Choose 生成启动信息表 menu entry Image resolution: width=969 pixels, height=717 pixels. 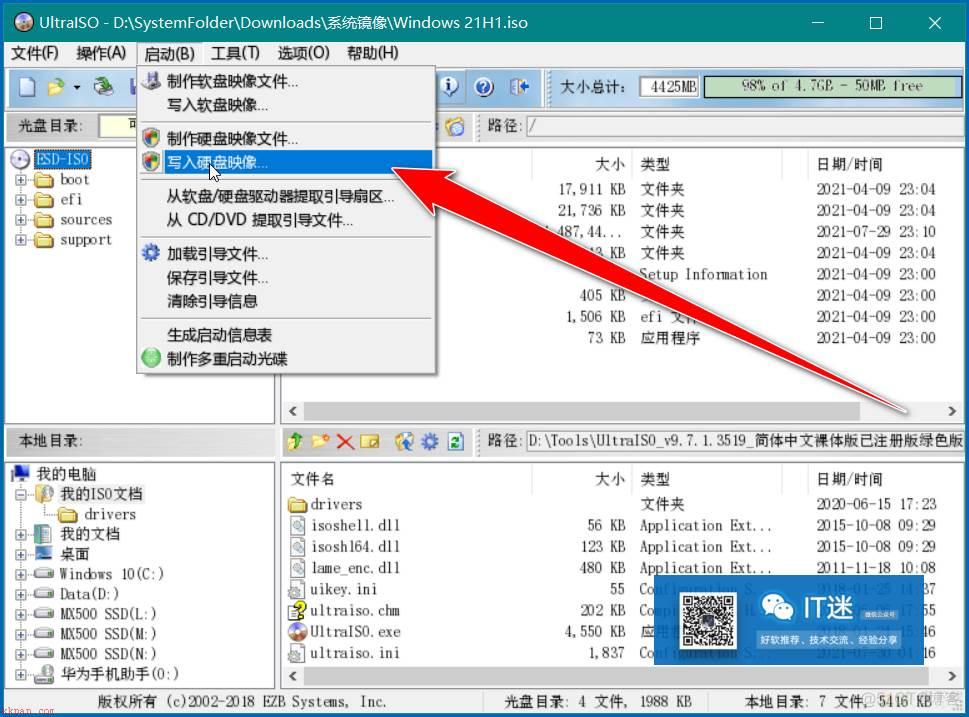[286, 335]
